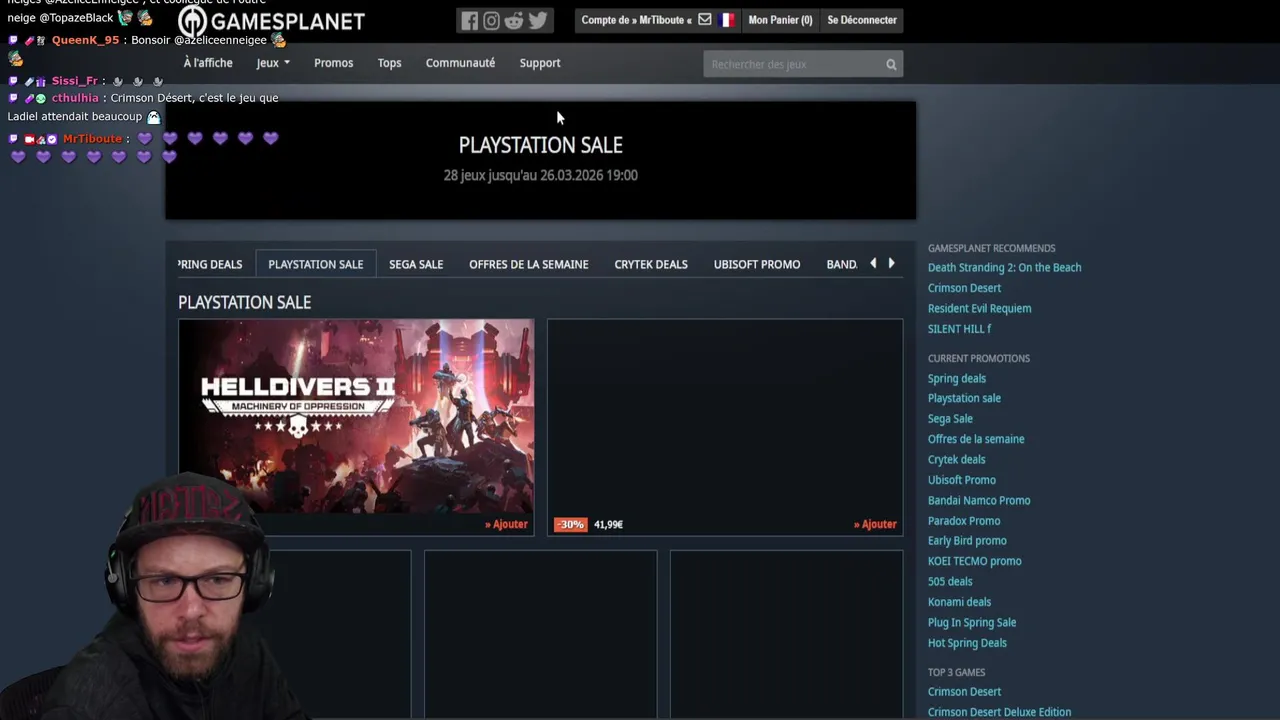Click the Gamesplanet logo

click(271, 21)
